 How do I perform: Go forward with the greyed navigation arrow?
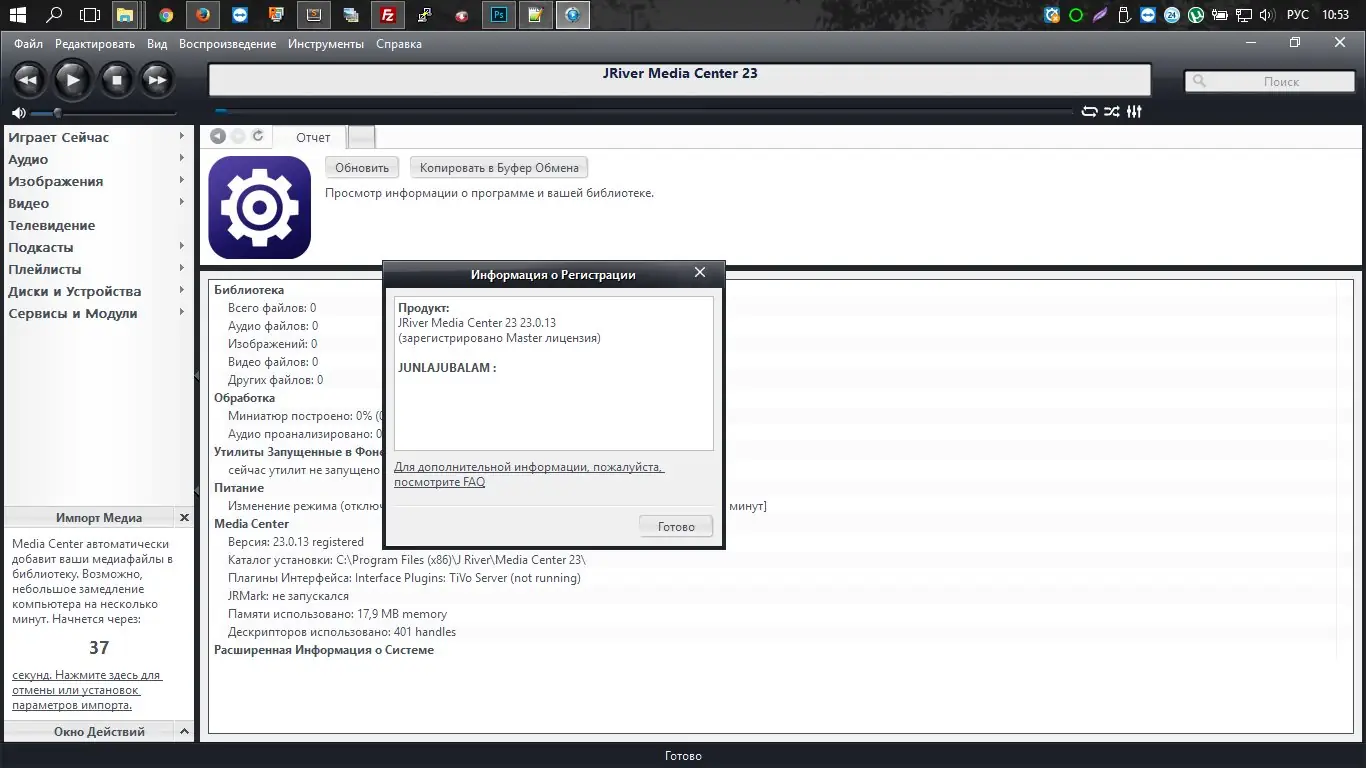pyautogui.click(x=238, y=136)
